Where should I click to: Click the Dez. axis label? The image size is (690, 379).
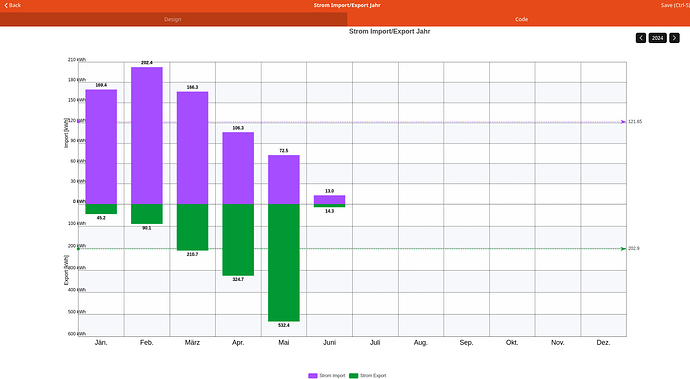pos(603,342)
